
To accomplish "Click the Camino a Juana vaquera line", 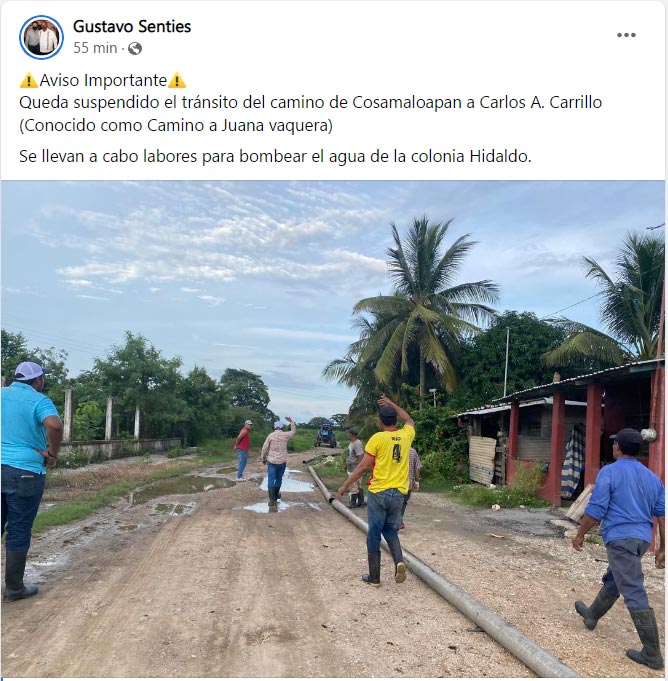I will (x=176, y=126).
